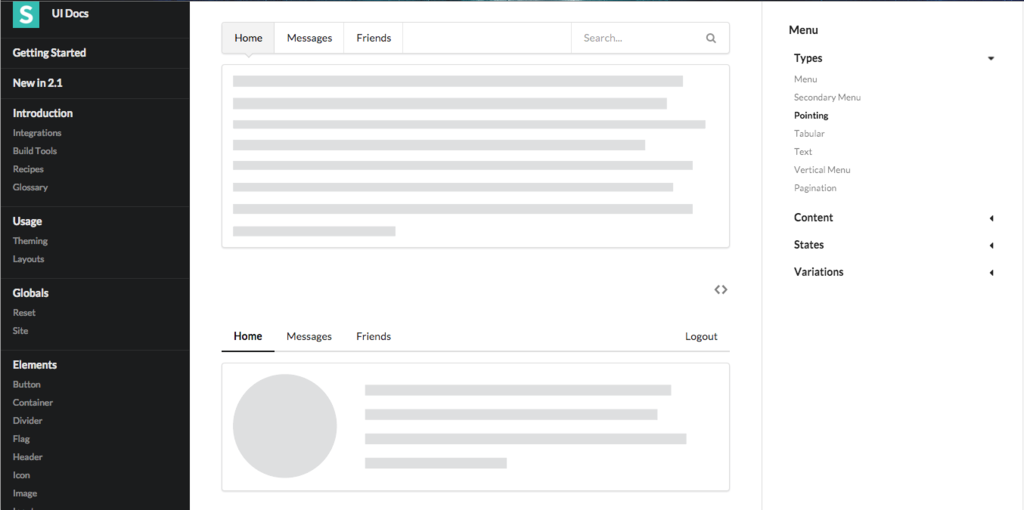Image resolution: width=1024 pixels, height=510 pixels.
Task: Open Glossary in sidebar
Action: pyautogui.click(x=30, y=187)
